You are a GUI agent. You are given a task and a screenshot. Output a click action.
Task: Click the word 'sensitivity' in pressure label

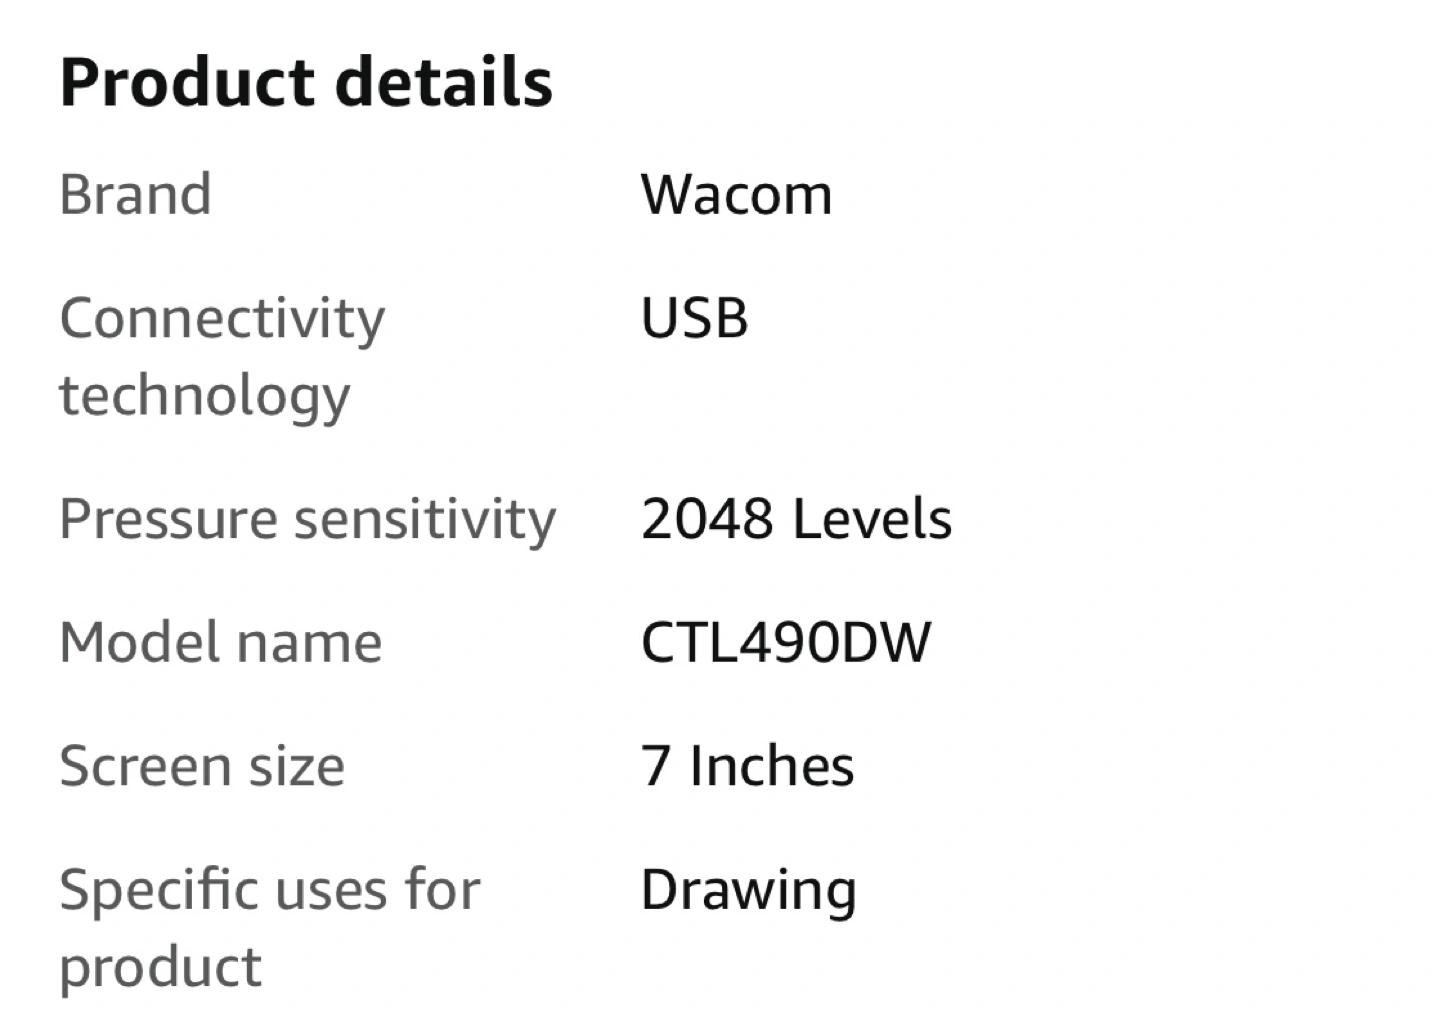pos(425,520)
